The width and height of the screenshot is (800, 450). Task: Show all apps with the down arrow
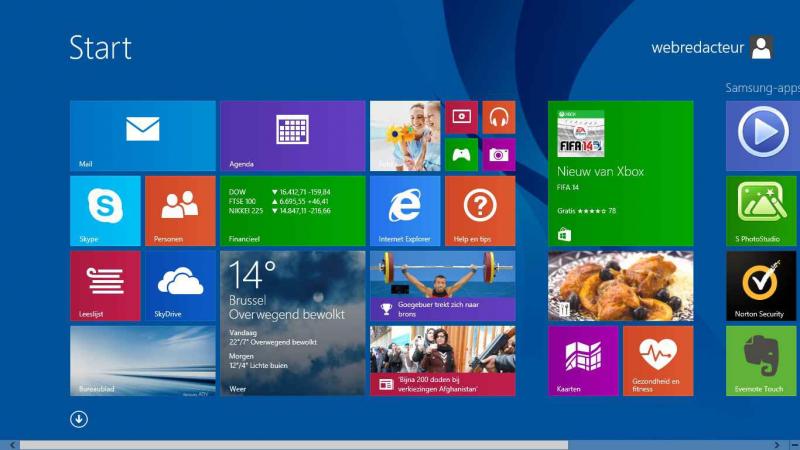79,419
